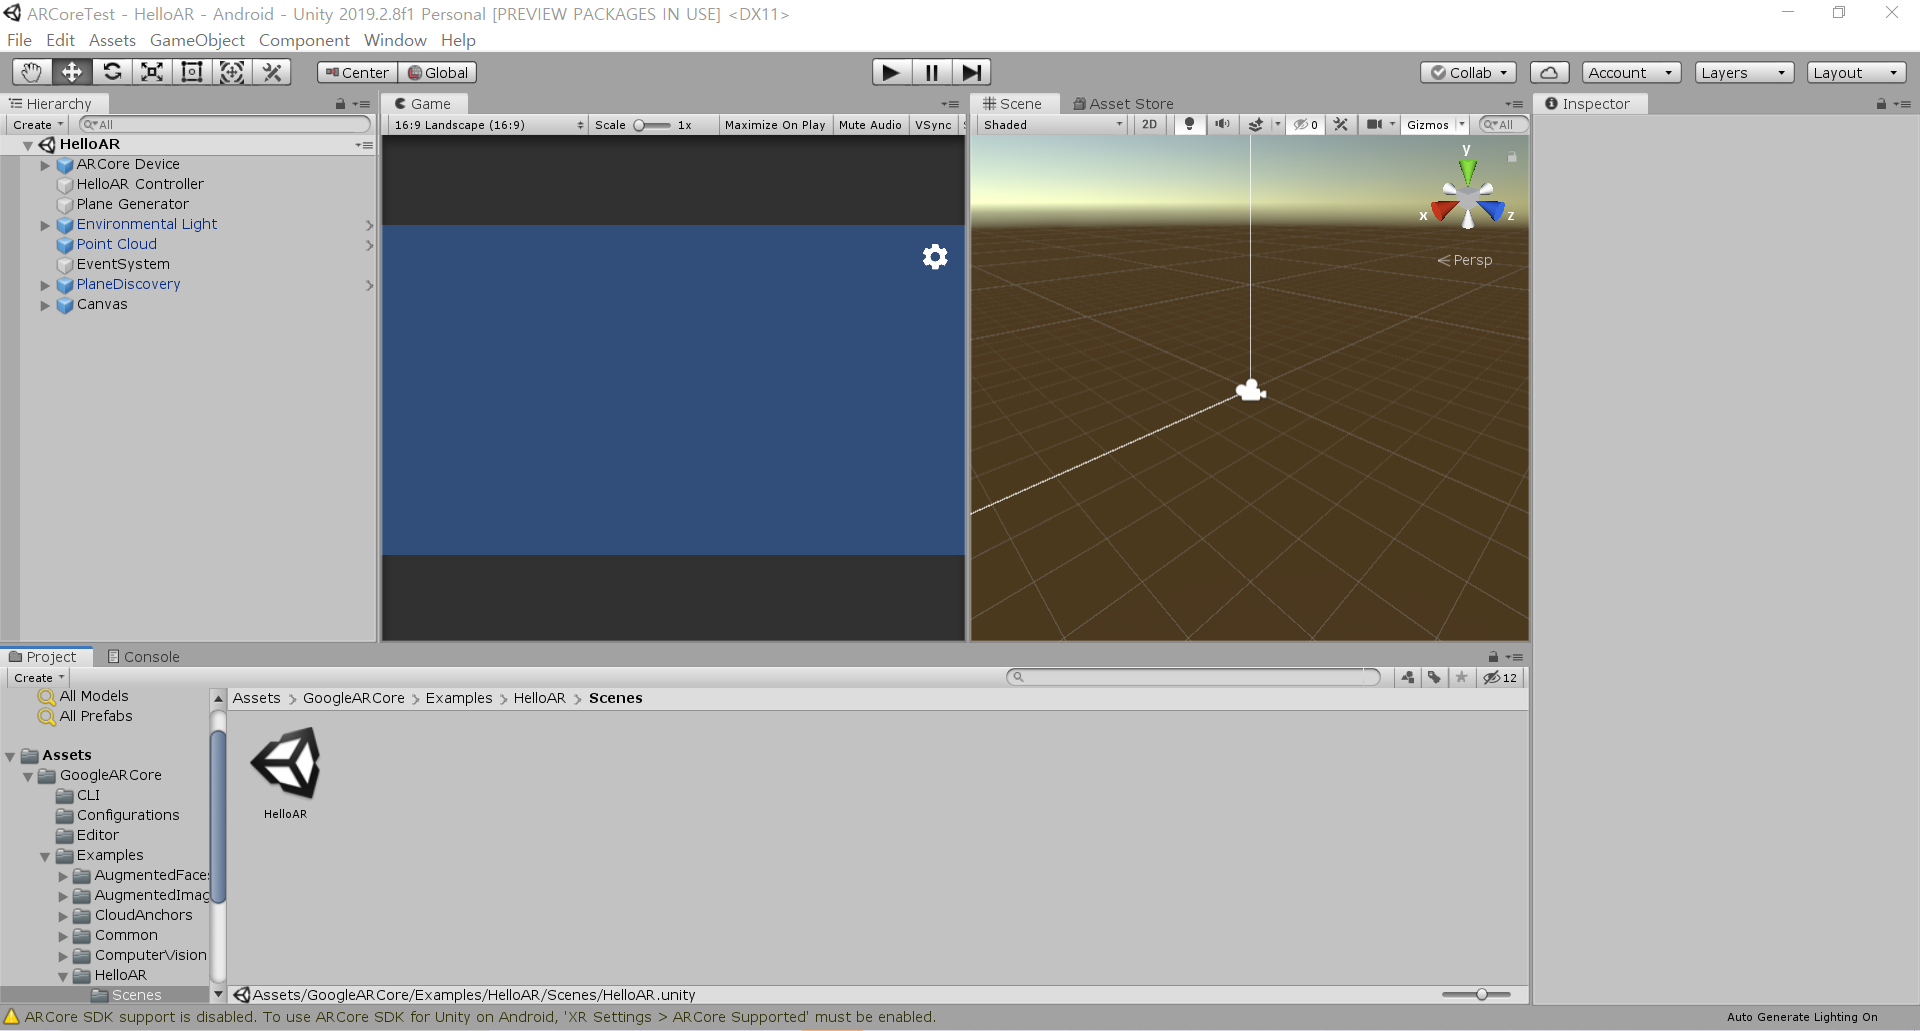1920x1031 pixels.
Task: Select the combined Transform tool
Action: point(232,72)
